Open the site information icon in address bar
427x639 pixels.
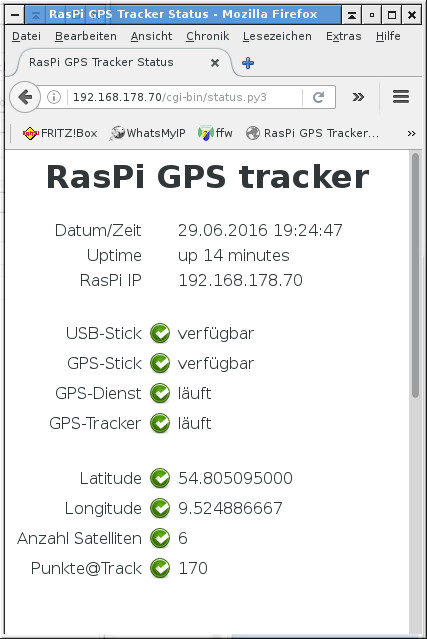(54, 97)
